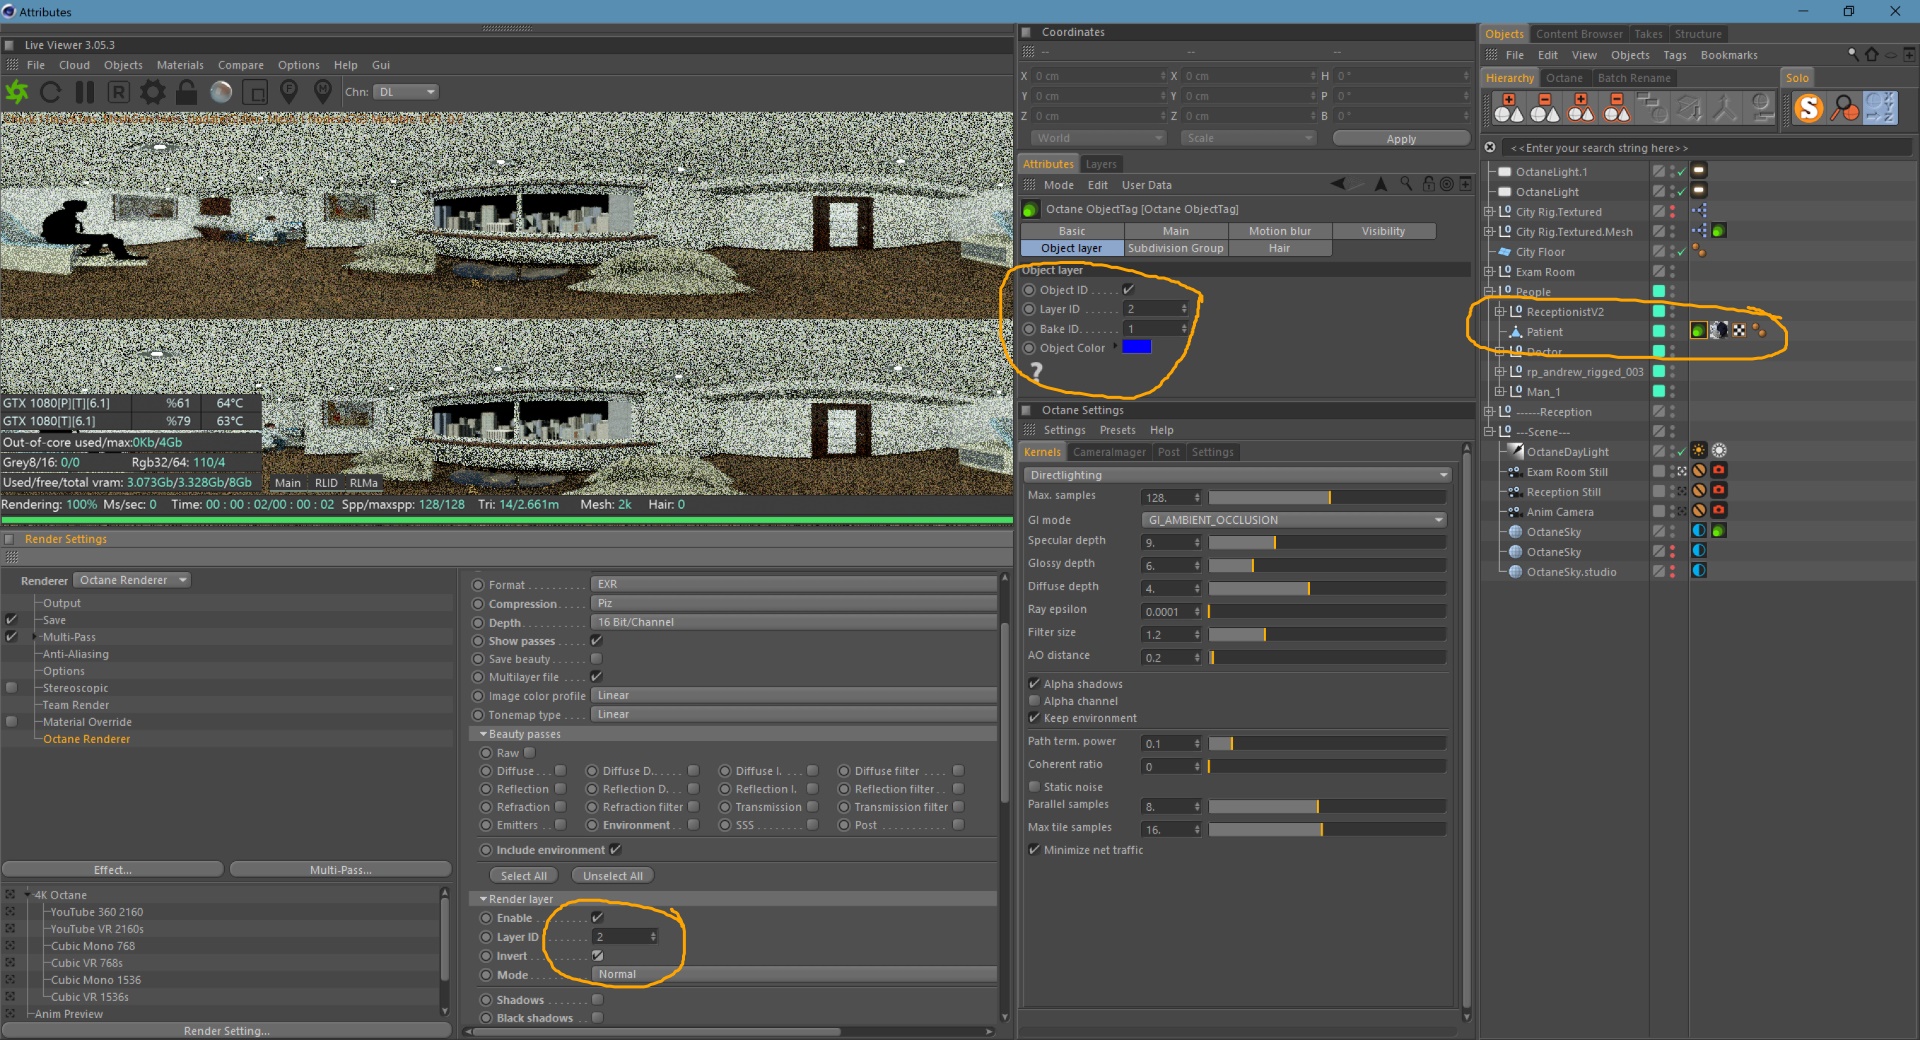This screenshot has height=1040, width=1920.
Task: Toggle the Object ID checkbox
Action: (1128, 289)
